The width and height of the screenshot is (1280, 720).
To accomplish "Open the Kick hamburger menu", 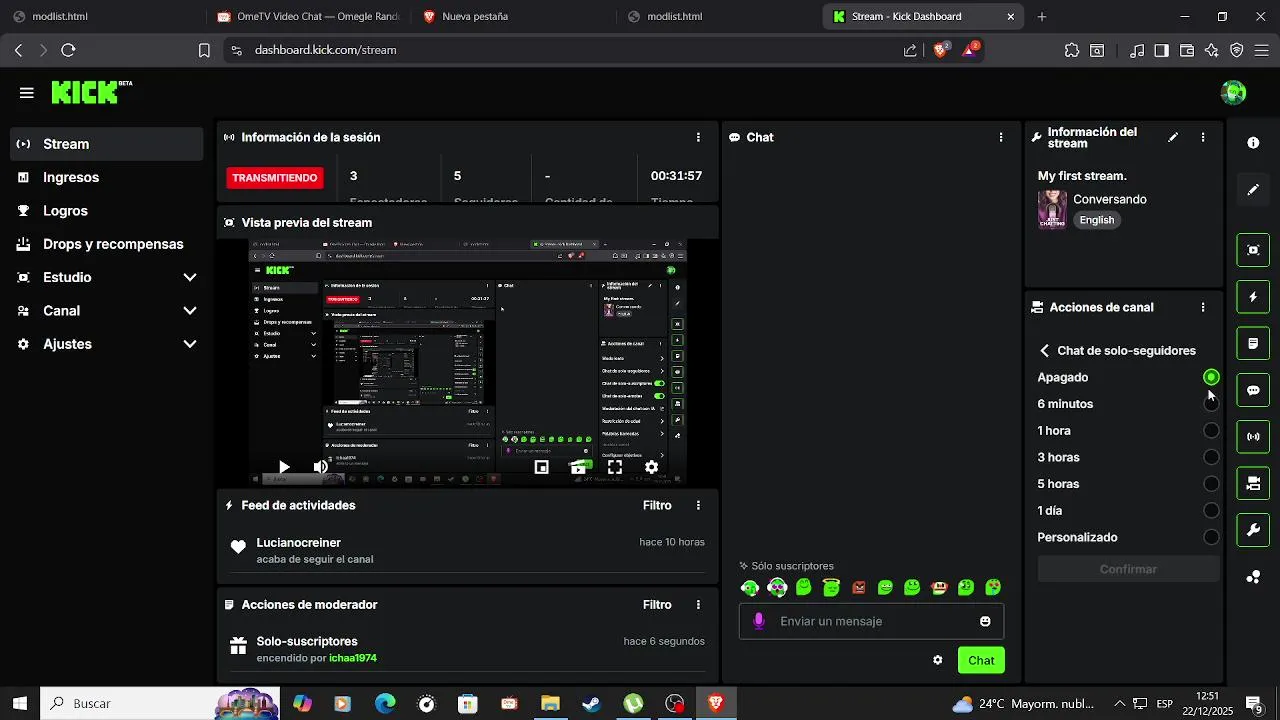I will [x=27, y=93].
